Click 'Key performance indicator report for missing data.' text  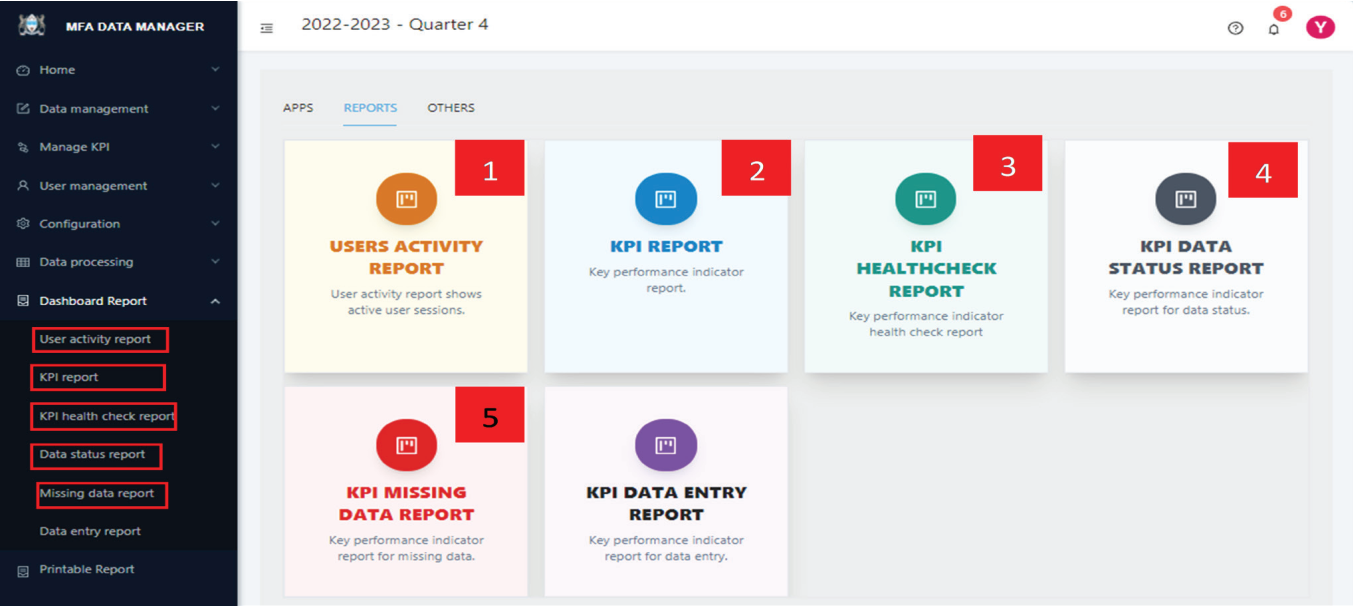tap(406, 548)
